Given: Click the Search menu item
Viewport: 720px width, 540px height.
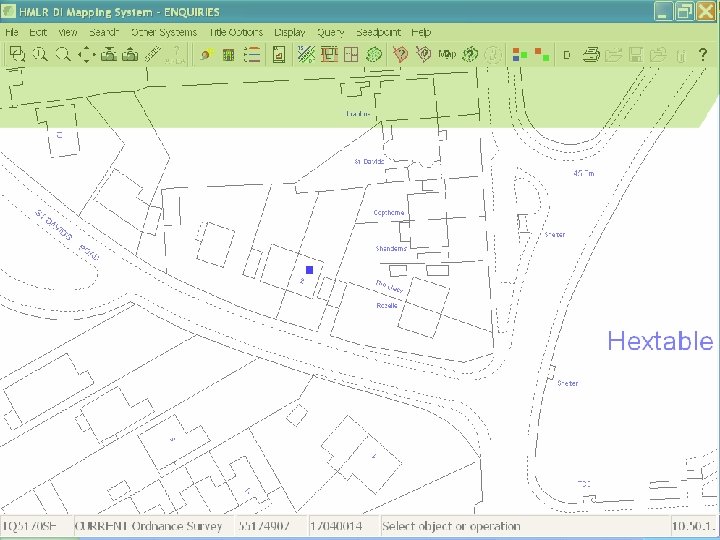Looking at the screenshot, I should [x=104, y=32].
